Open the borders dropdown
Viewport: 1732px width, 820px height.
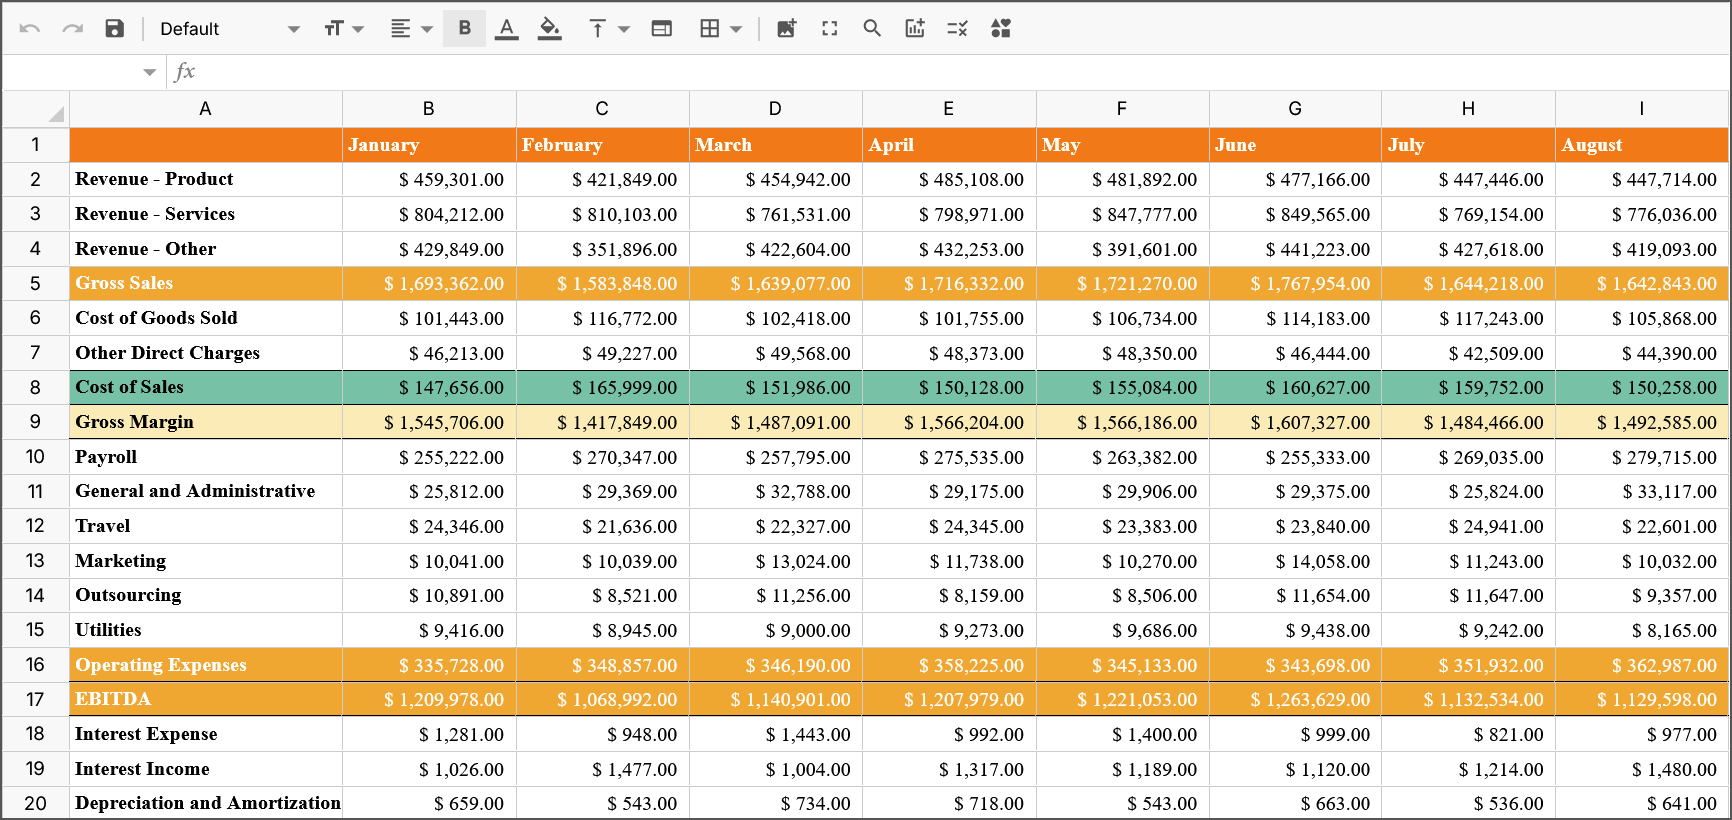pos(720,29)
